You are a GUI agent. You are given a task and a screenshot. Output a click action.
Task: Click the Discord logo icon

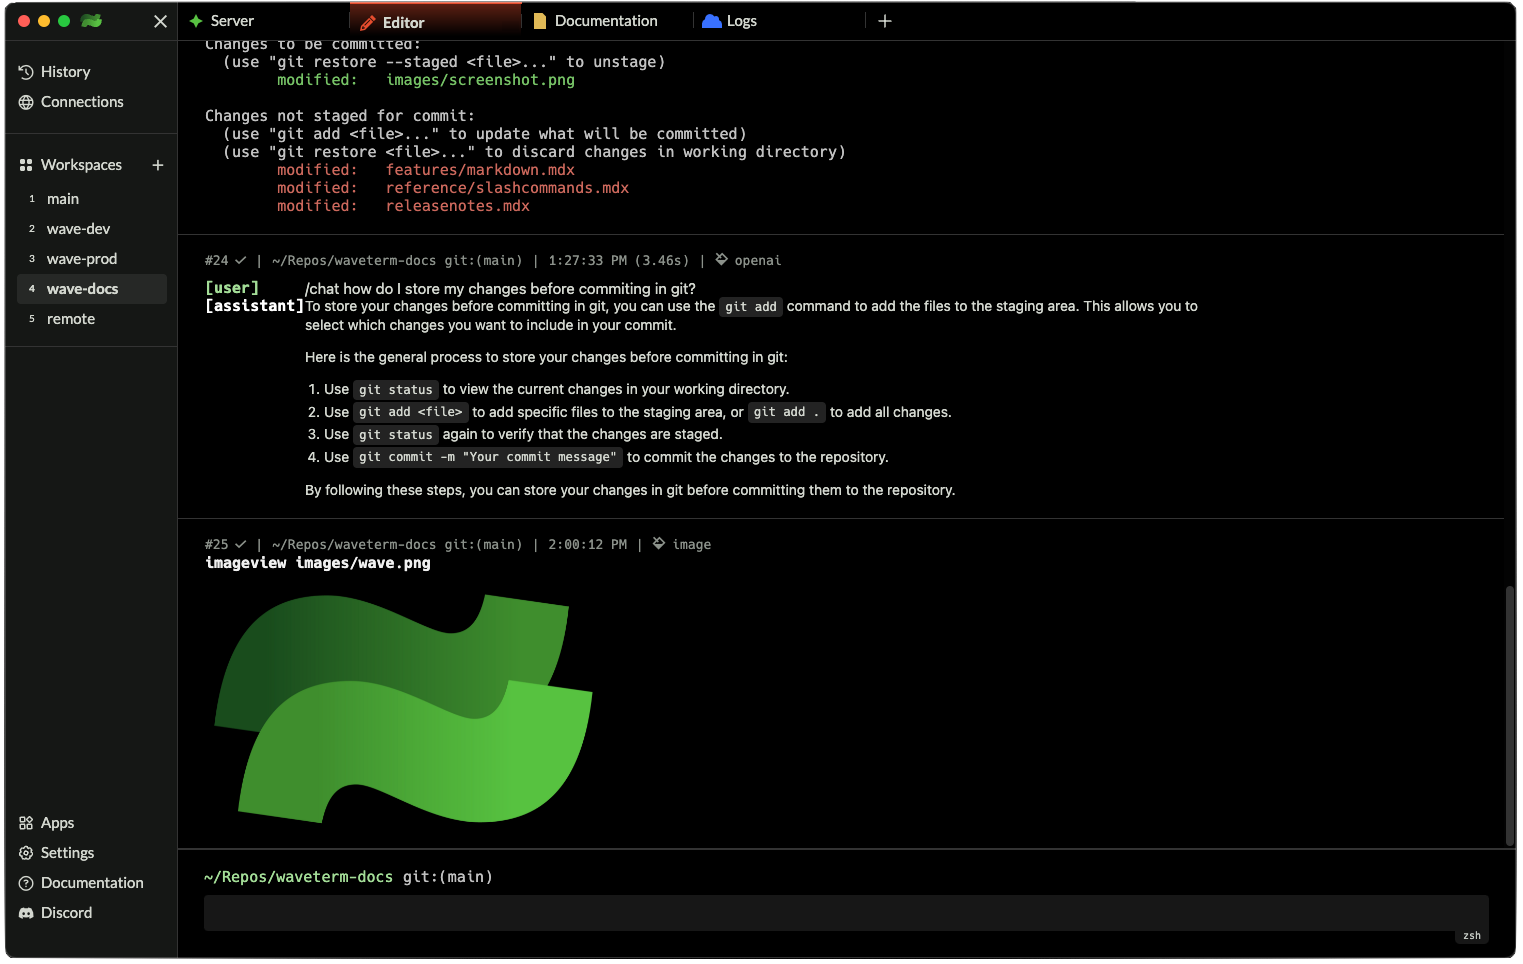point(26,913)
